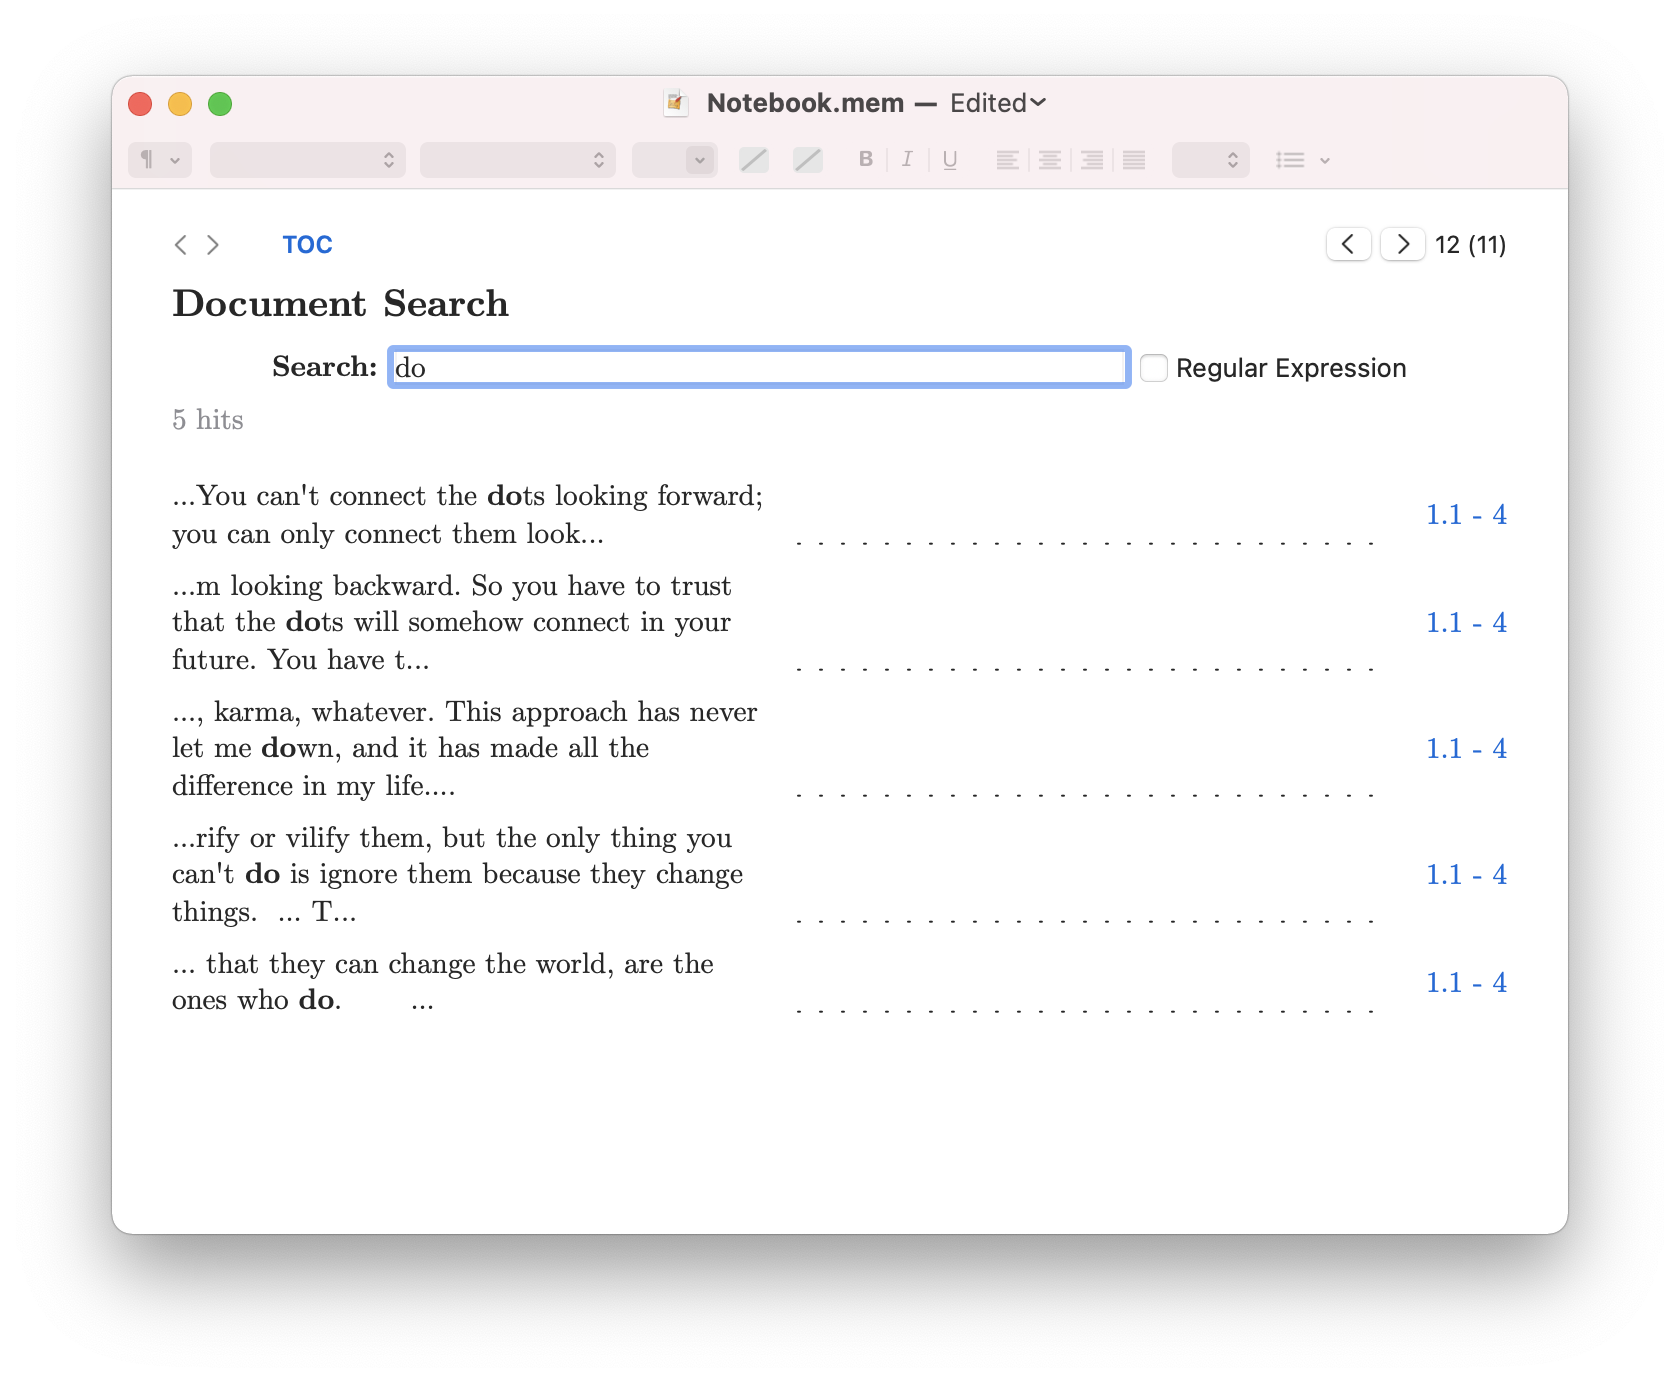Click the 'Document Search' heading
Screen dimensions: 1680x1382
coord(340,304)
